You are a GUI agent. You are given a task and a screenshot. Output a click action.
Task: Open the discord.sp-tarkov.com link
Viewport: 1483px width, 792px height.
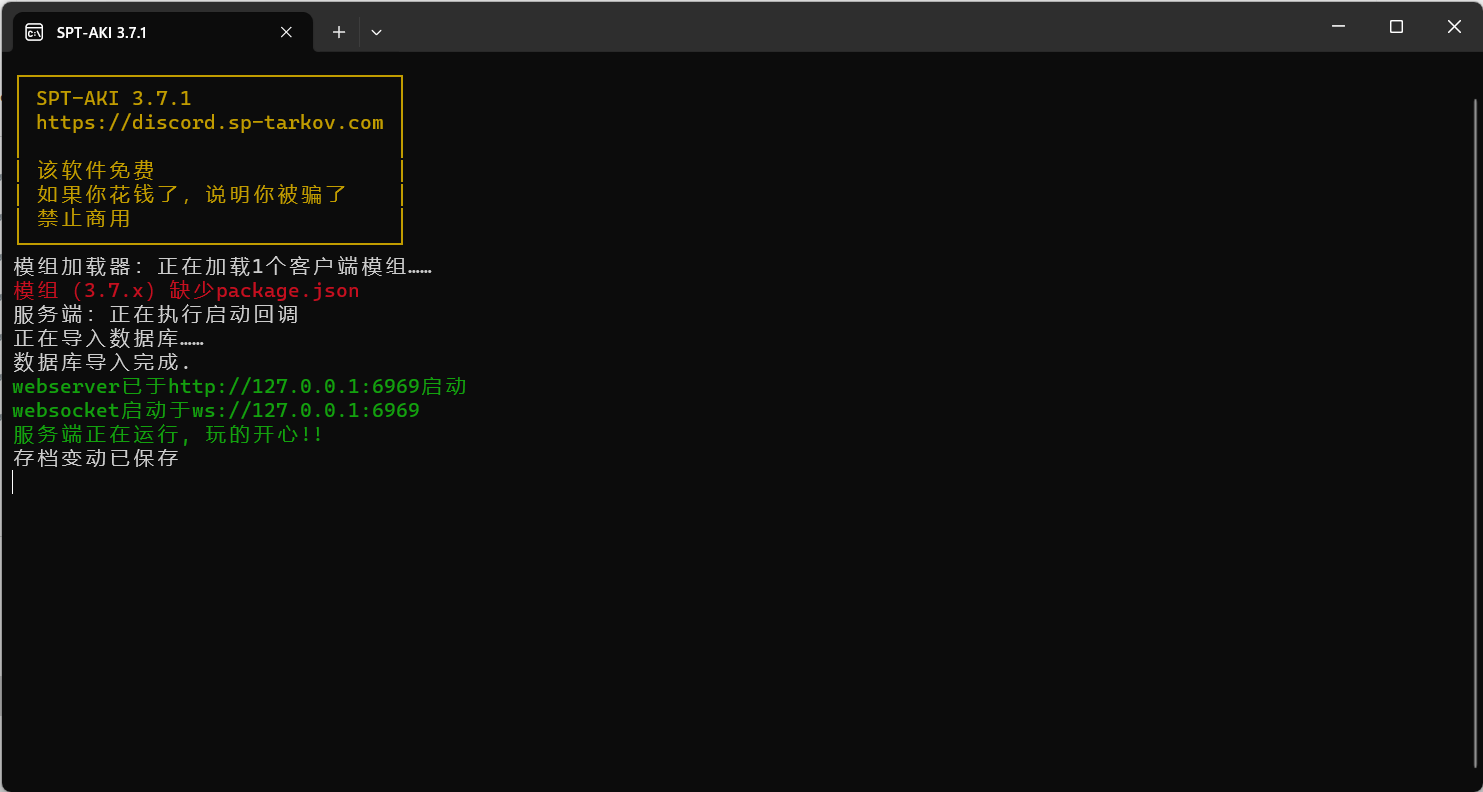pyautogui.click(x=210, y=123)
